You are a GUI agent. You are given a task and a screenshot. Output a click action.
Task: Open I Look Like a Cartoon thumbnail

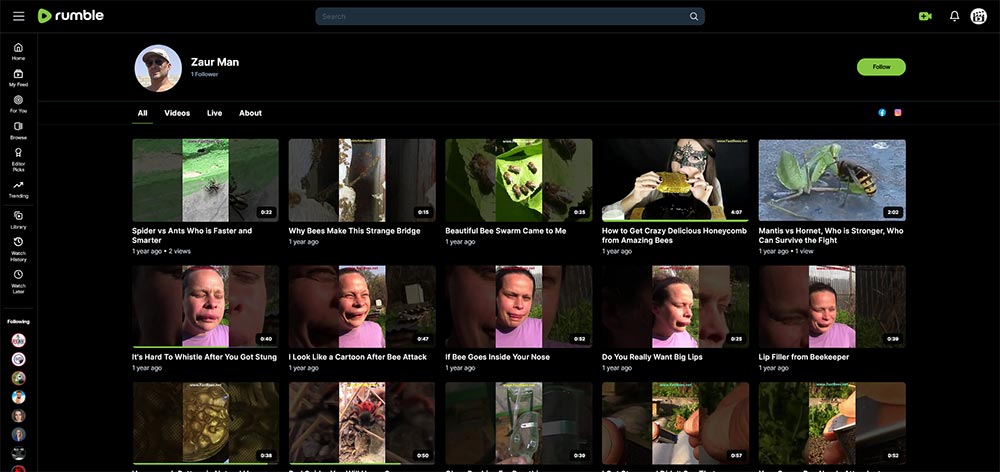pyautogui.click(x=362, y=306)
